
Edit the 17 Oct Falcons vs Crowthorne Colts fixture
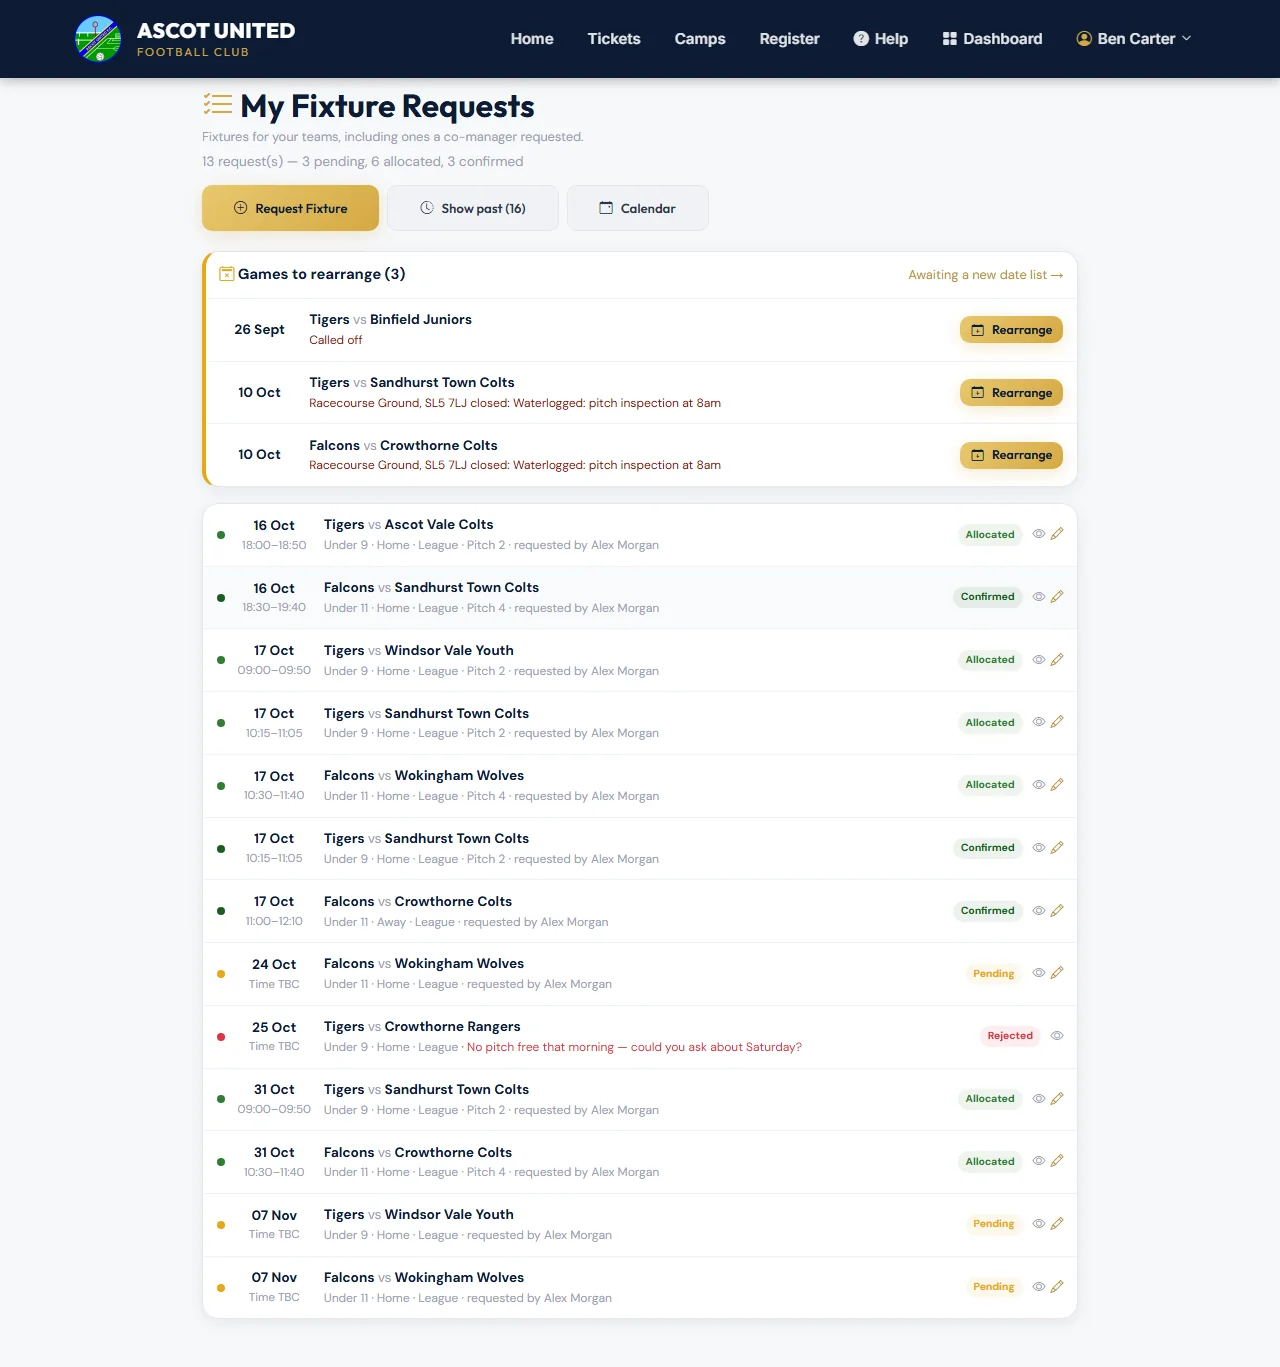point(1057,911)
